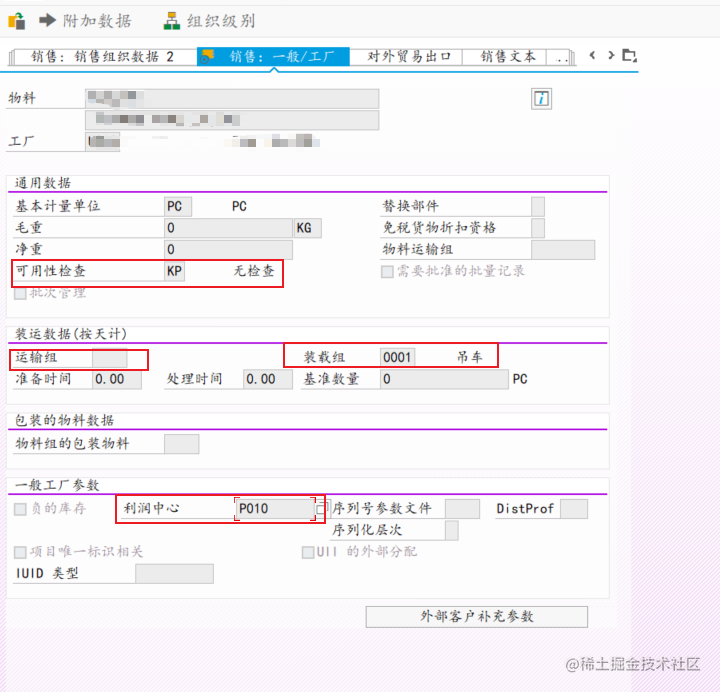The image size is (720, 692).
Task: Click the 净重 net weight field
Action: click(x=228, y=249)
